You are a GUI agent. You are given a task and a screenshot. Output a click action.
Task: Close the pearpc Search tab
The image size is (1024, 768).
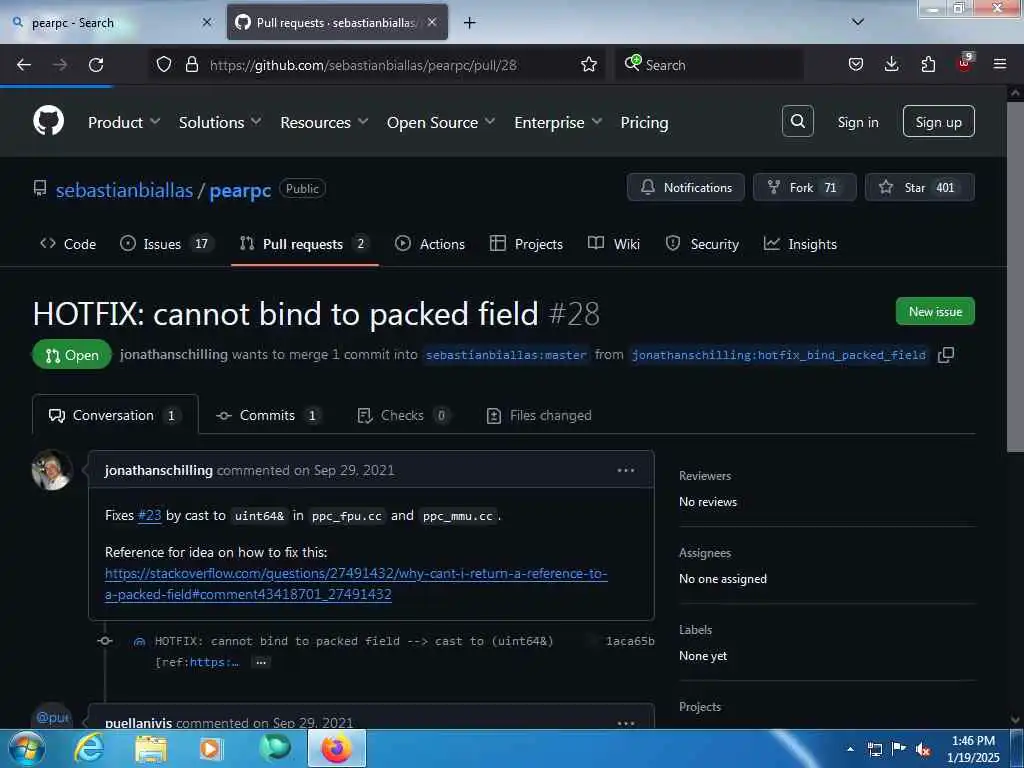207,22
